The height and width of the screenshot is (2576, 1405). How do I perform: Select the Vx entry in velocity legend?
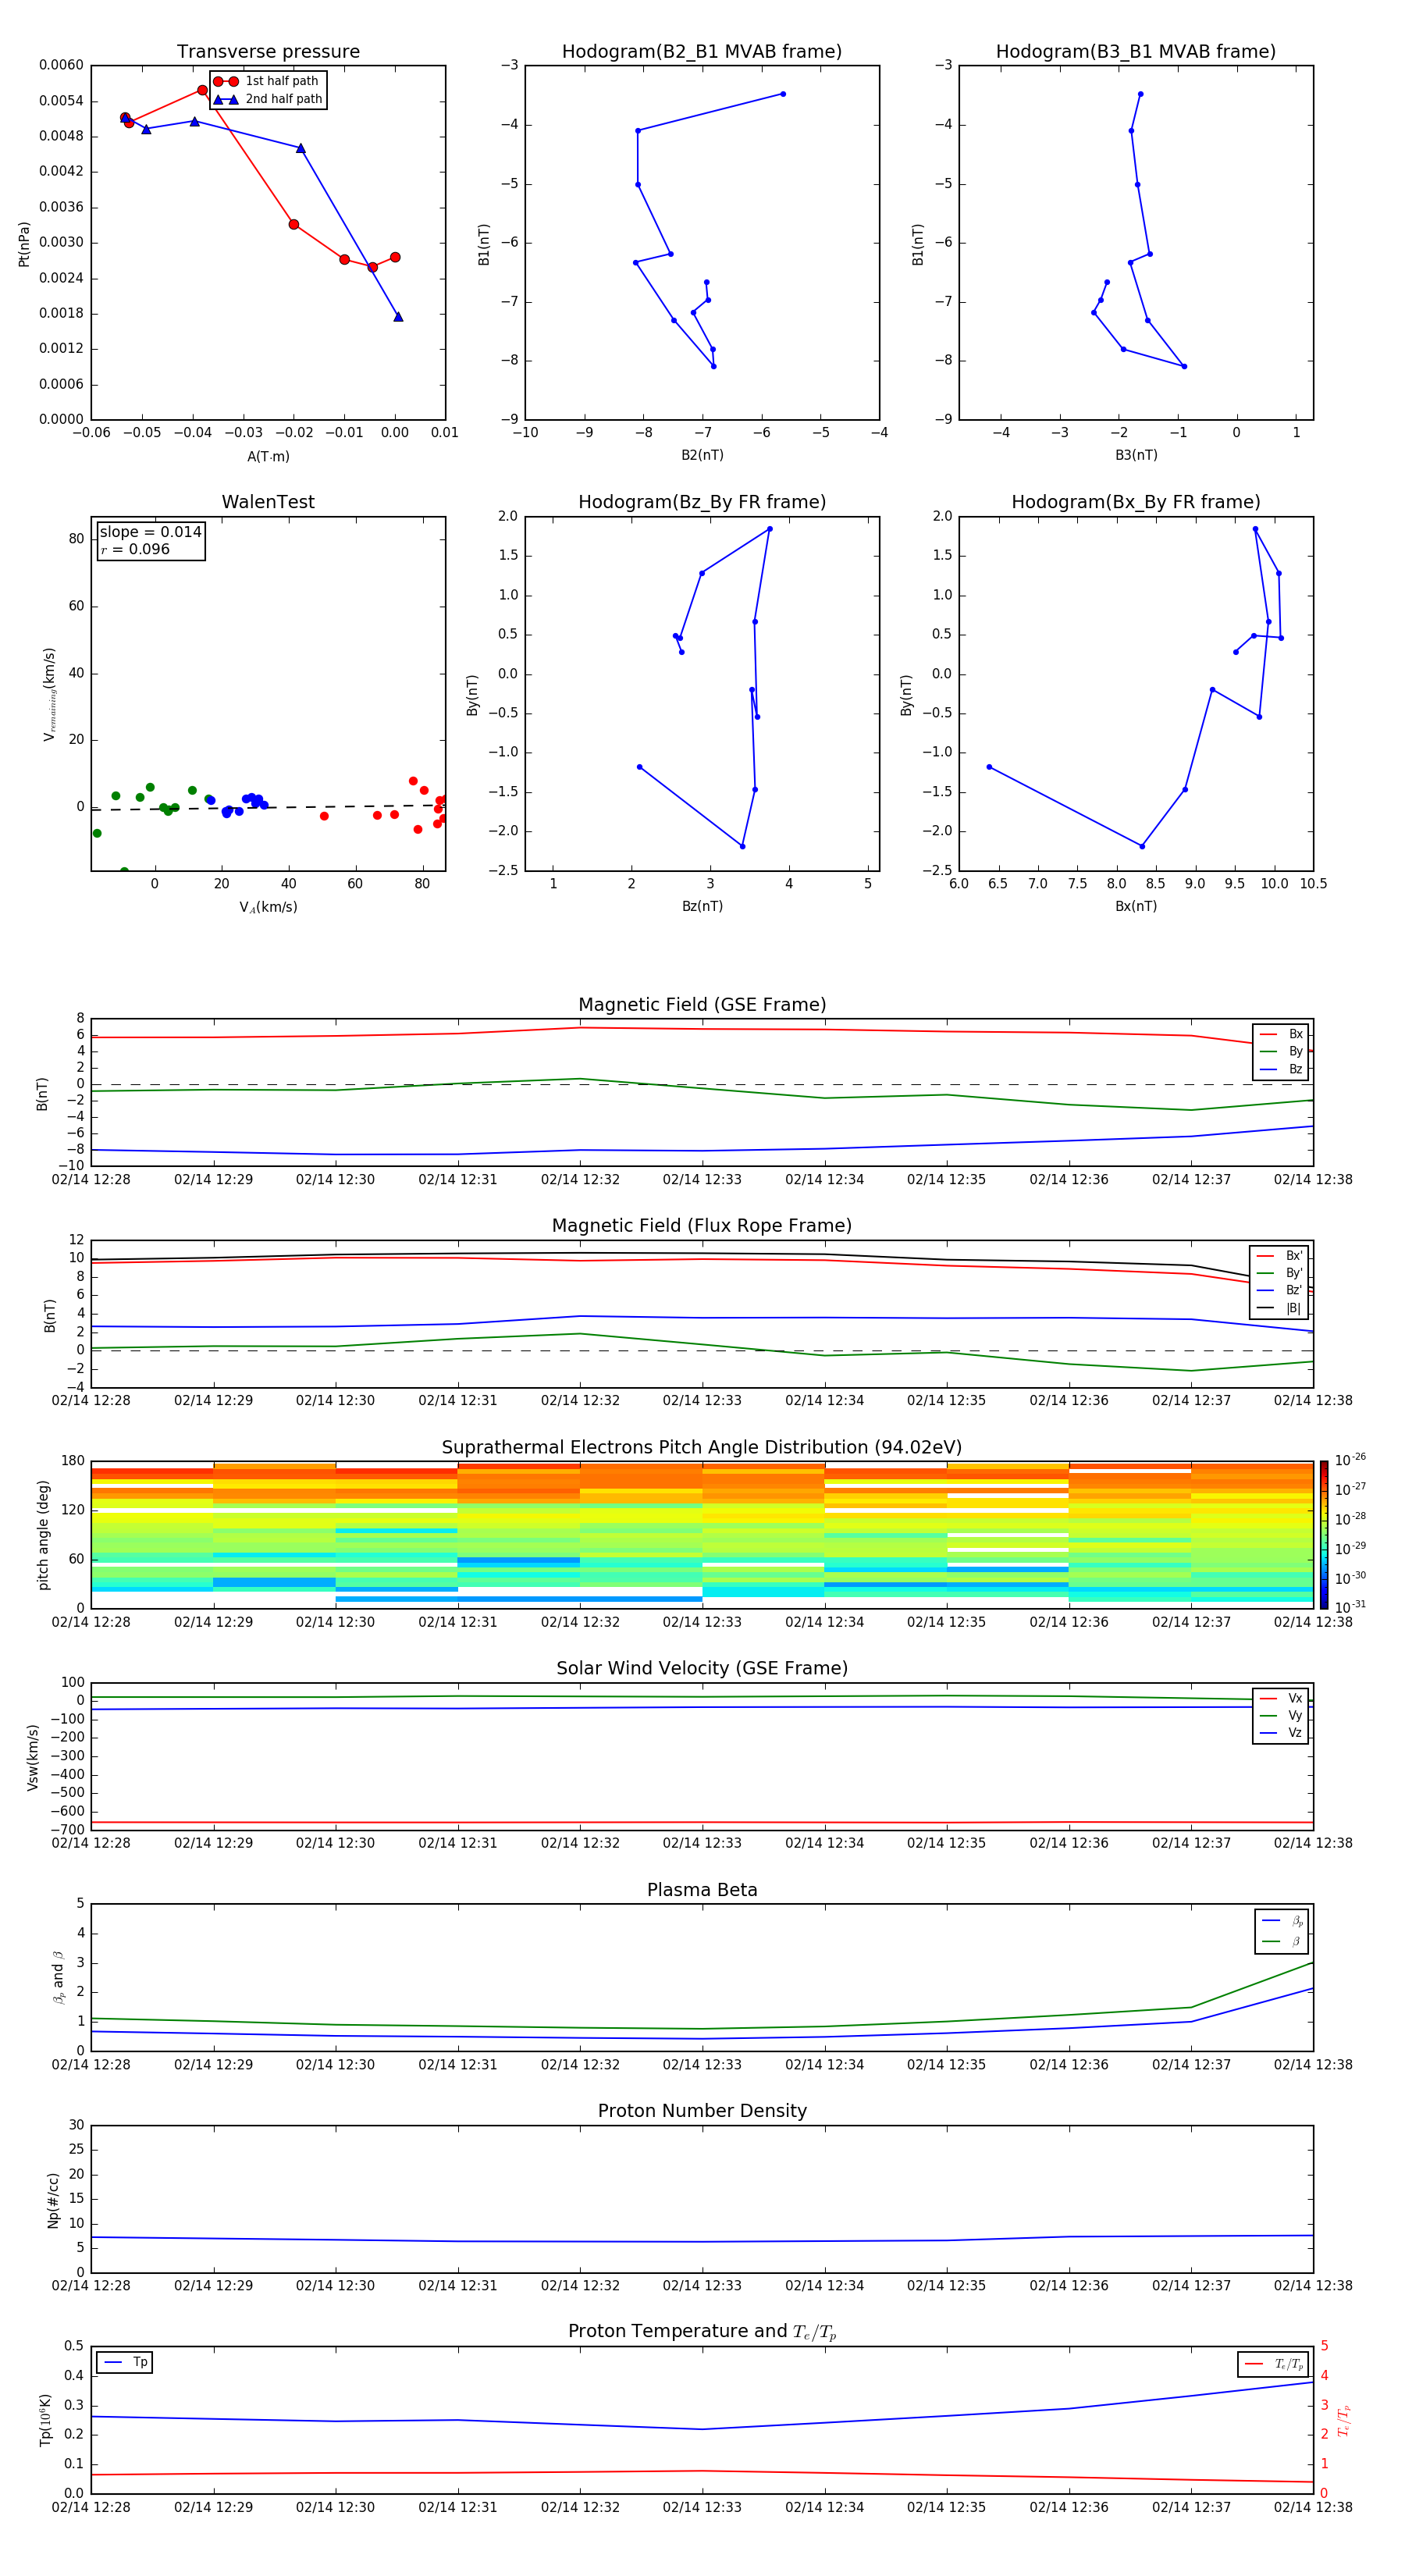click(x=1282, y=1698)
